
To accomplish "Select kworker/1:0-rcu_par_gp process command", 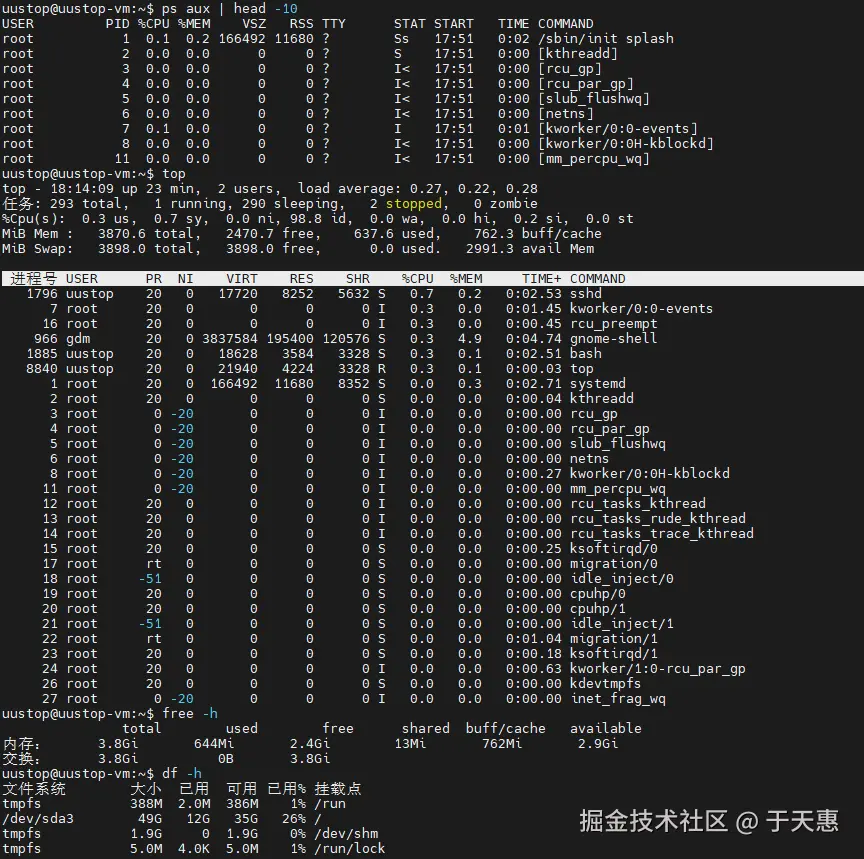I will point(657,669).
